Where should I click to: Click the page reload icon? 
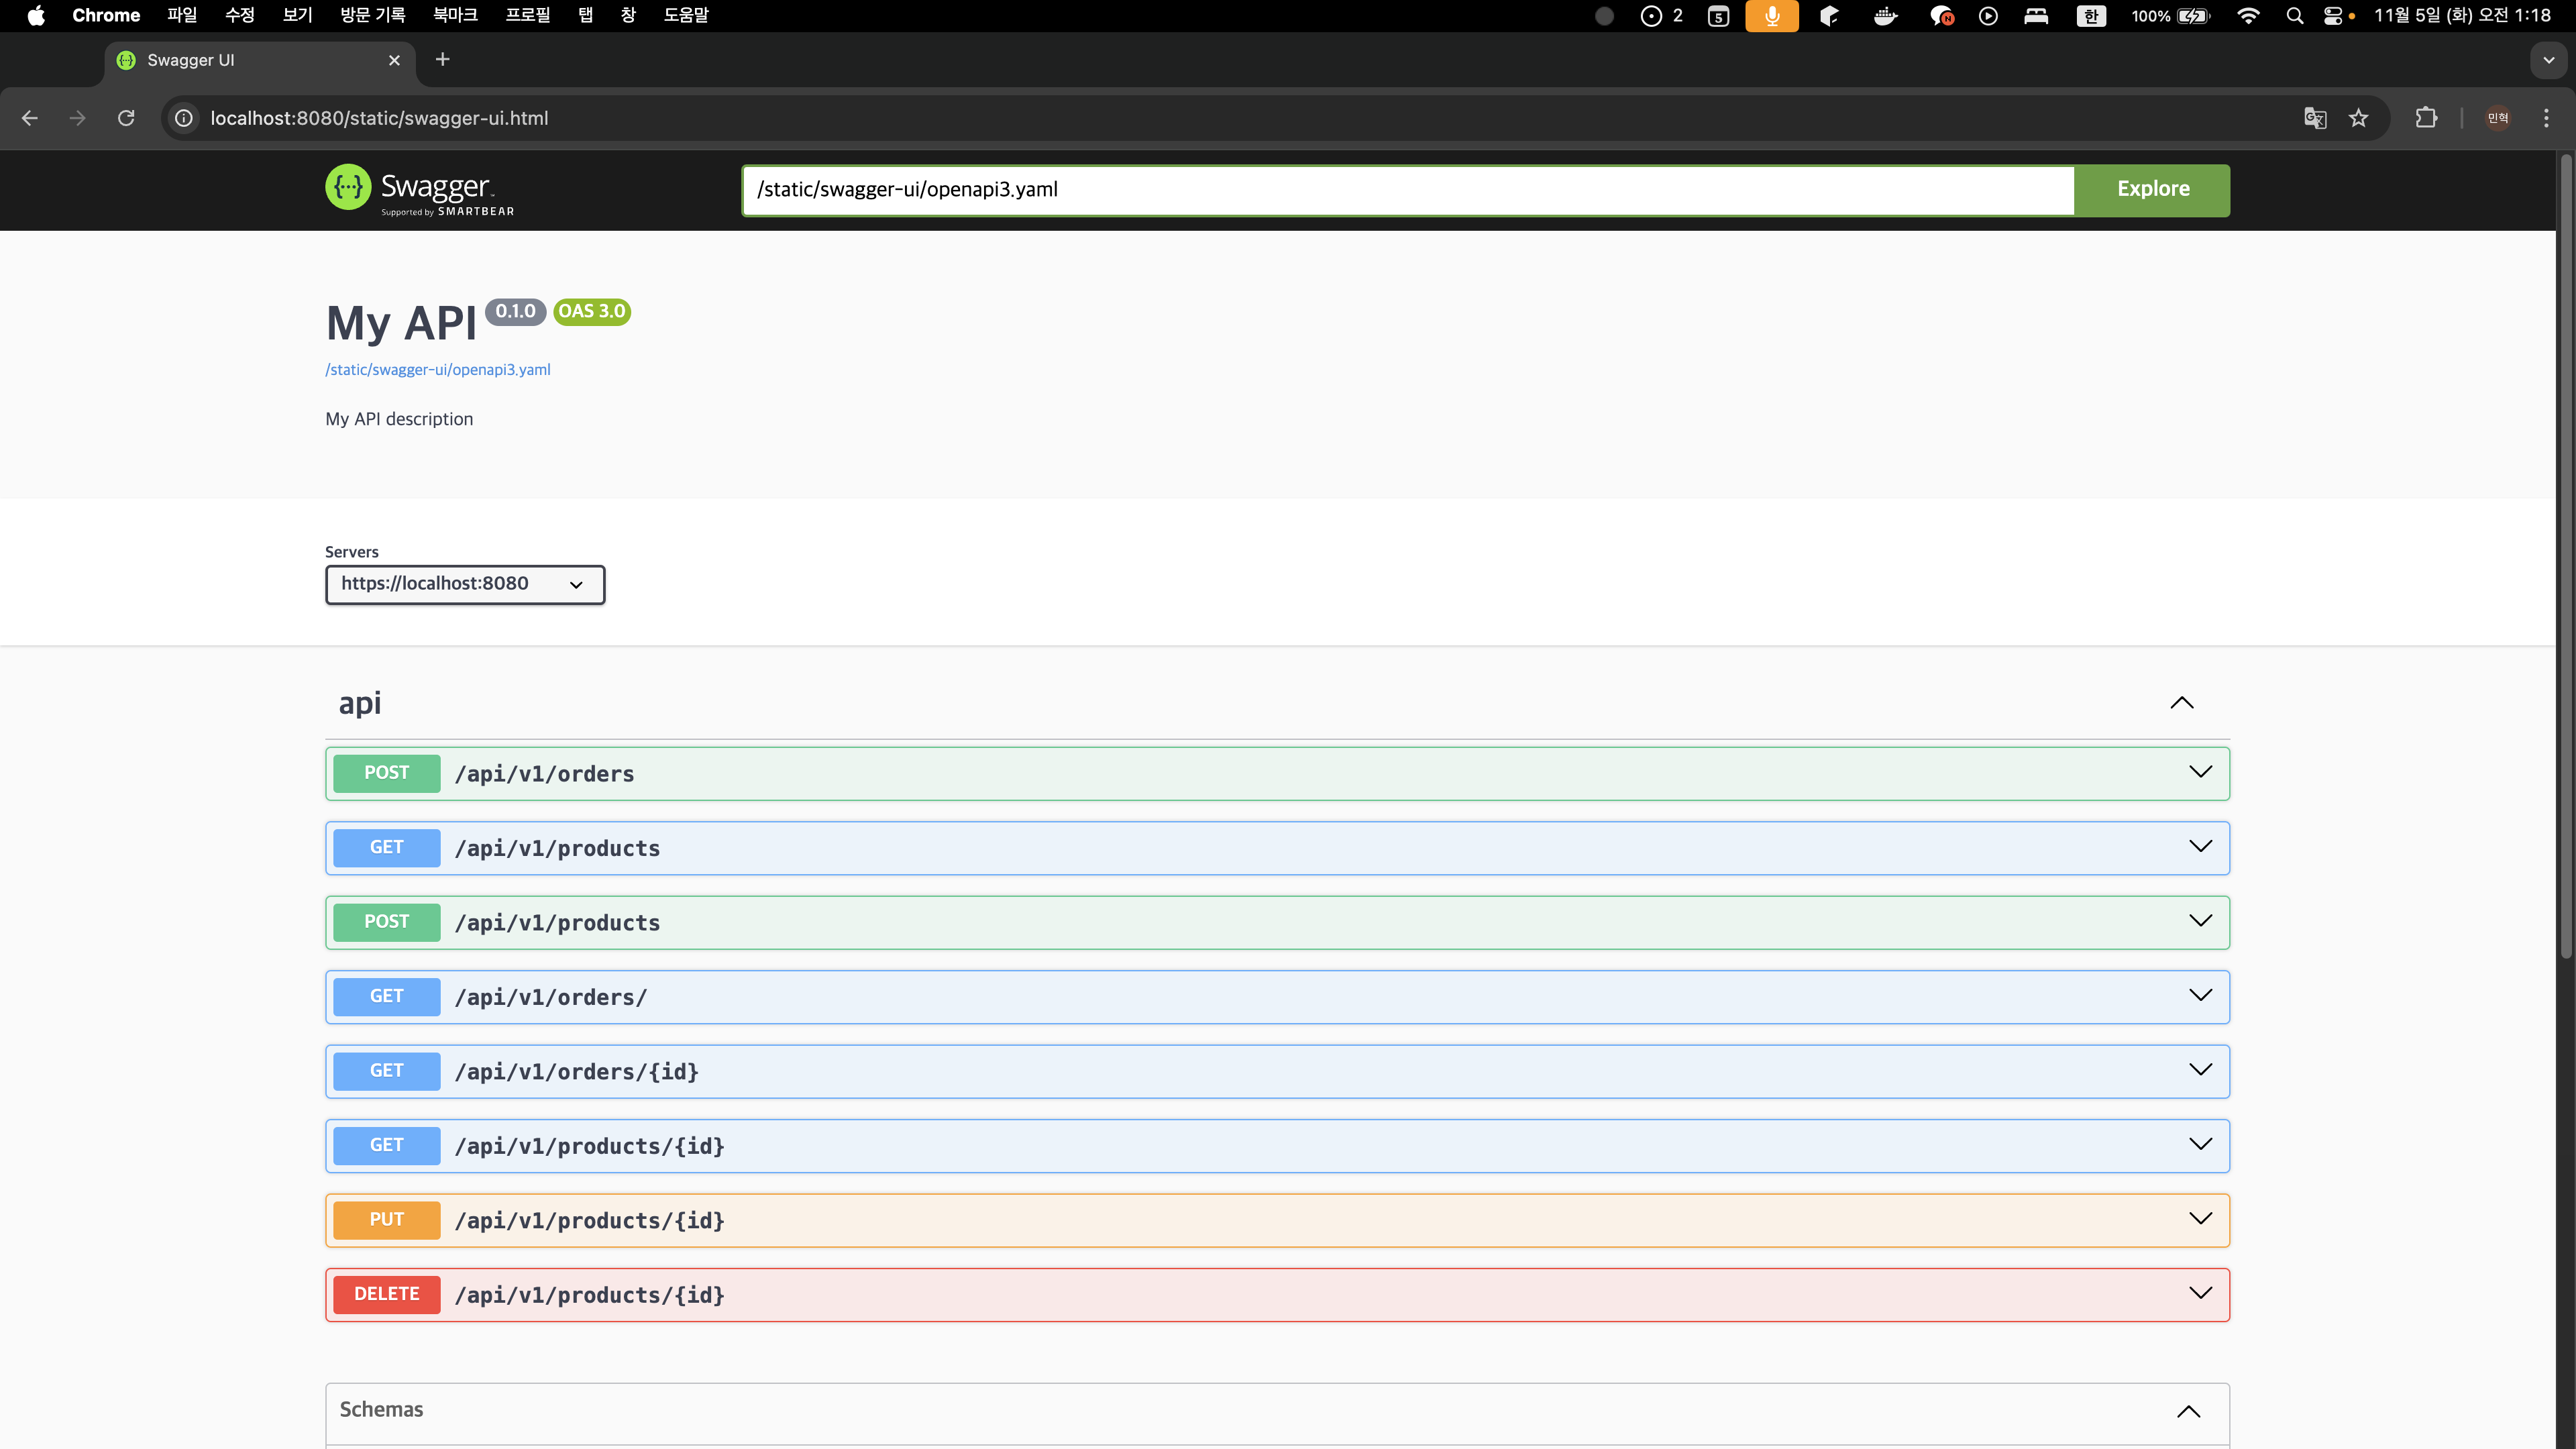[x=126, y=118]
